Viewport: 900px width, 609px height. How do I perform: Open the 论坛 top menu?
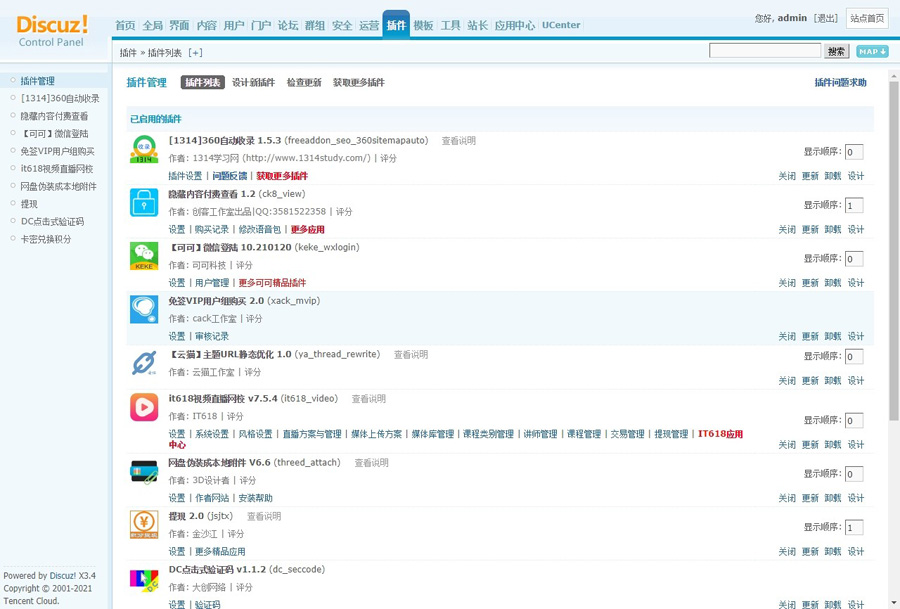point(288,25)
